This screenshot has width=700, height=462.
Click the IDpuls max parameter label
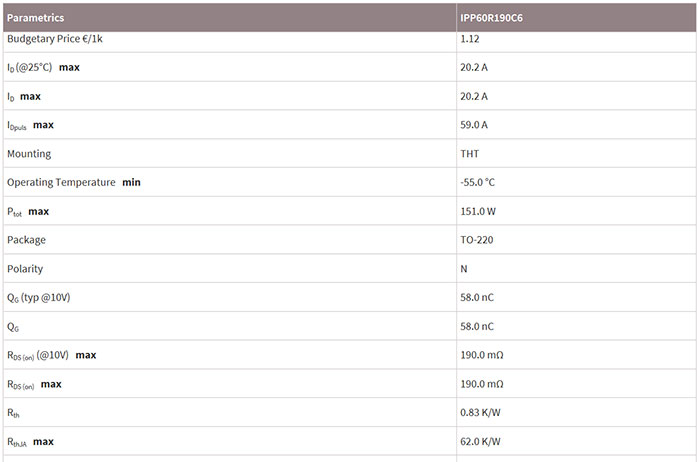point(30,125)
